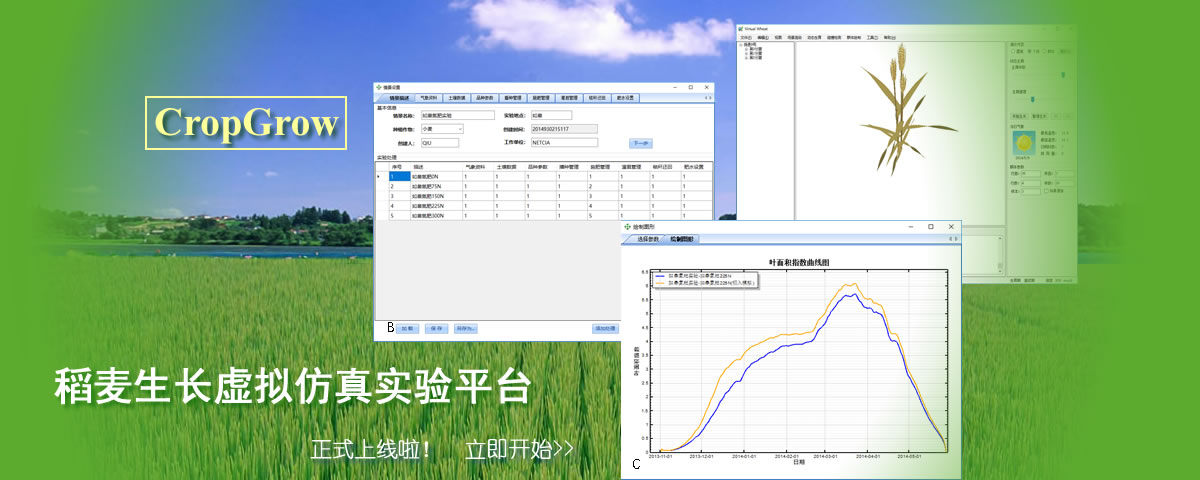
Task: Select the second radio option in display mode row
Action: (1030, 51)
